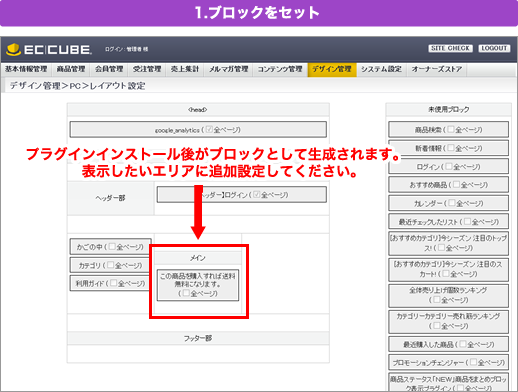Click the ログイン:管理者 様 text
The height and width of the screenshot is (392, 518).
[126, 49]
